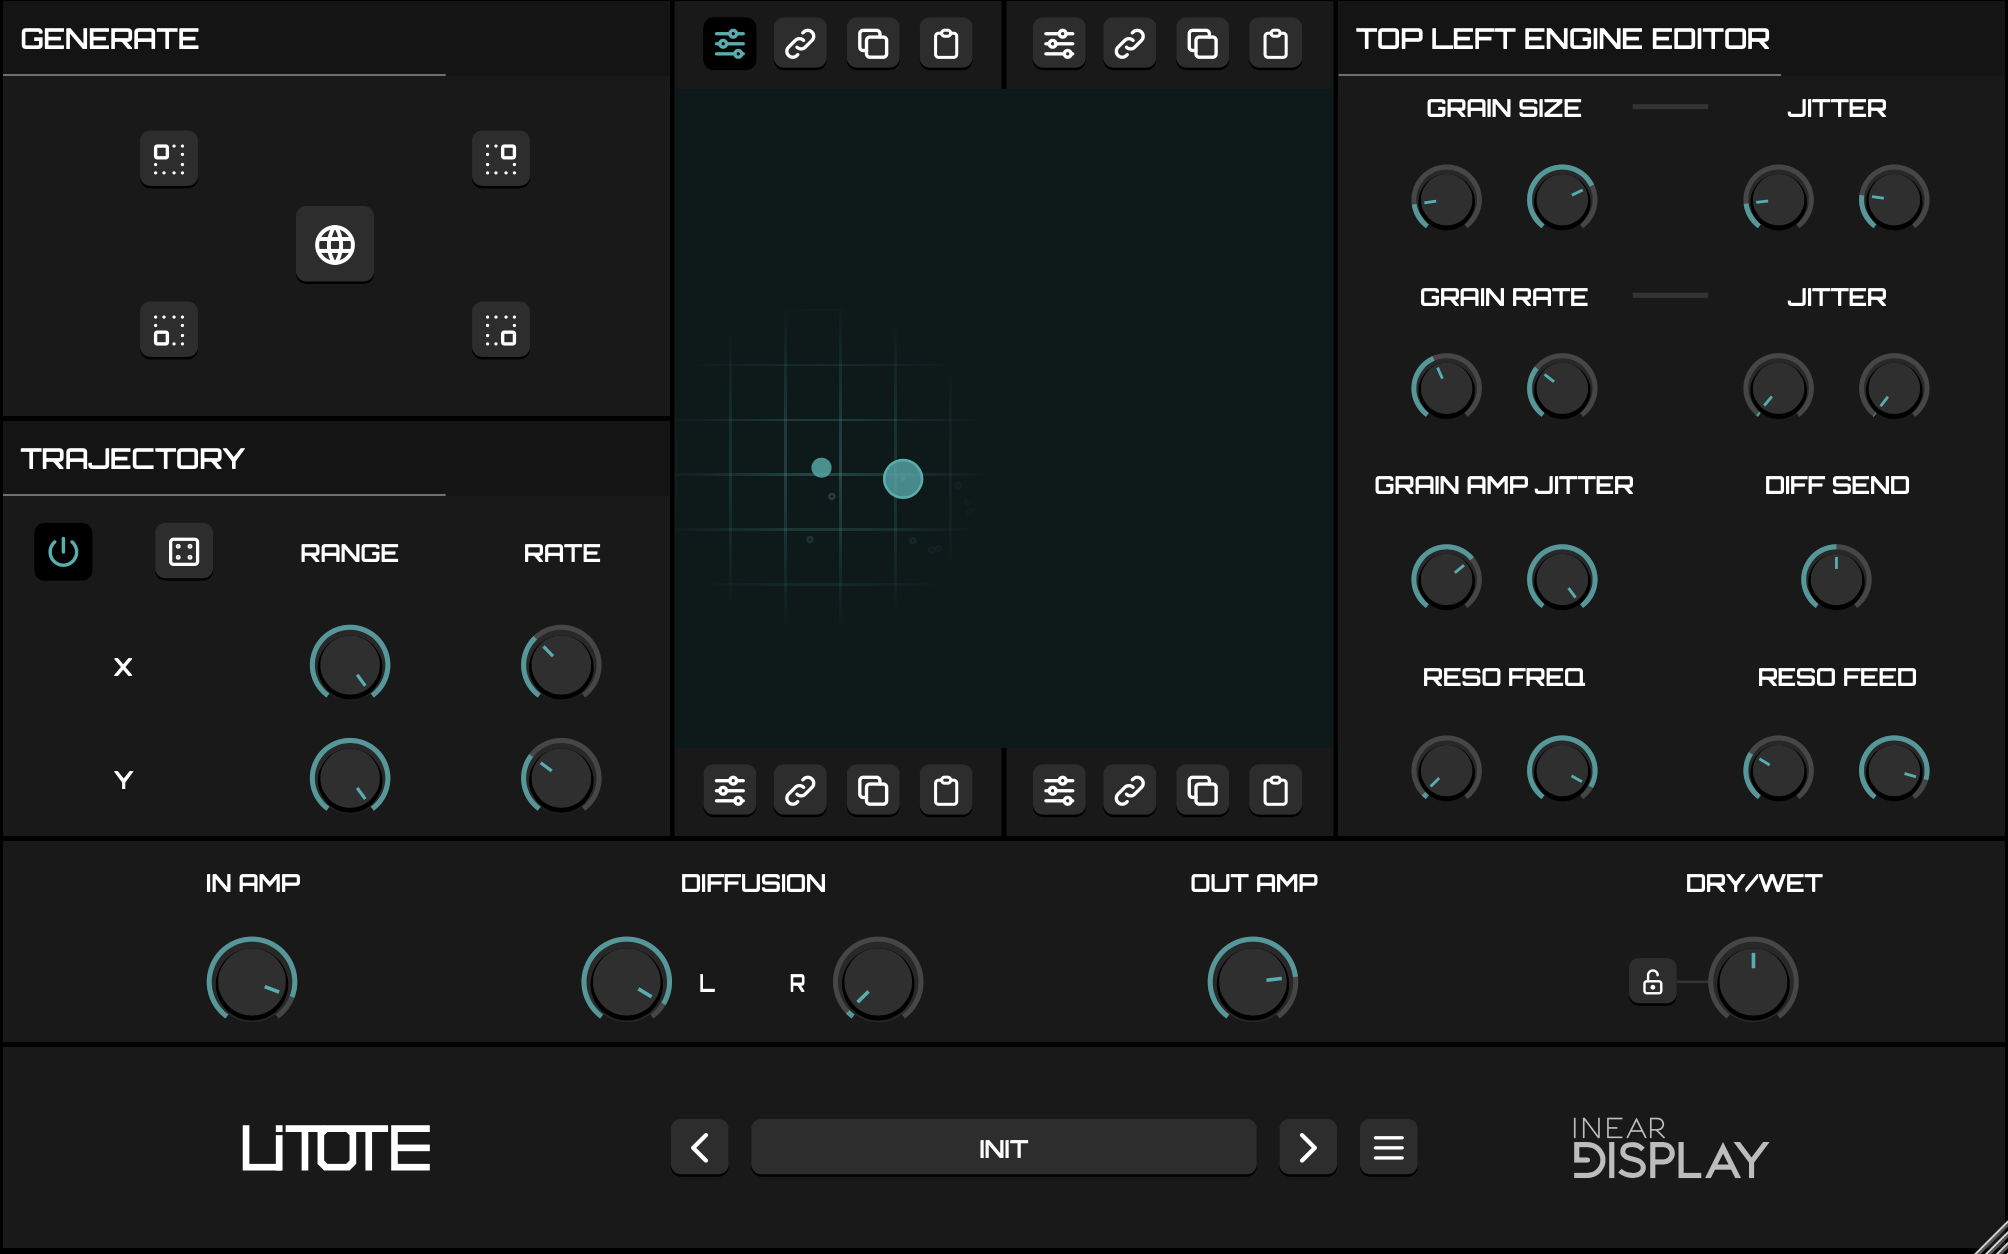Go to the next preset

(x=1307, y=1147)
